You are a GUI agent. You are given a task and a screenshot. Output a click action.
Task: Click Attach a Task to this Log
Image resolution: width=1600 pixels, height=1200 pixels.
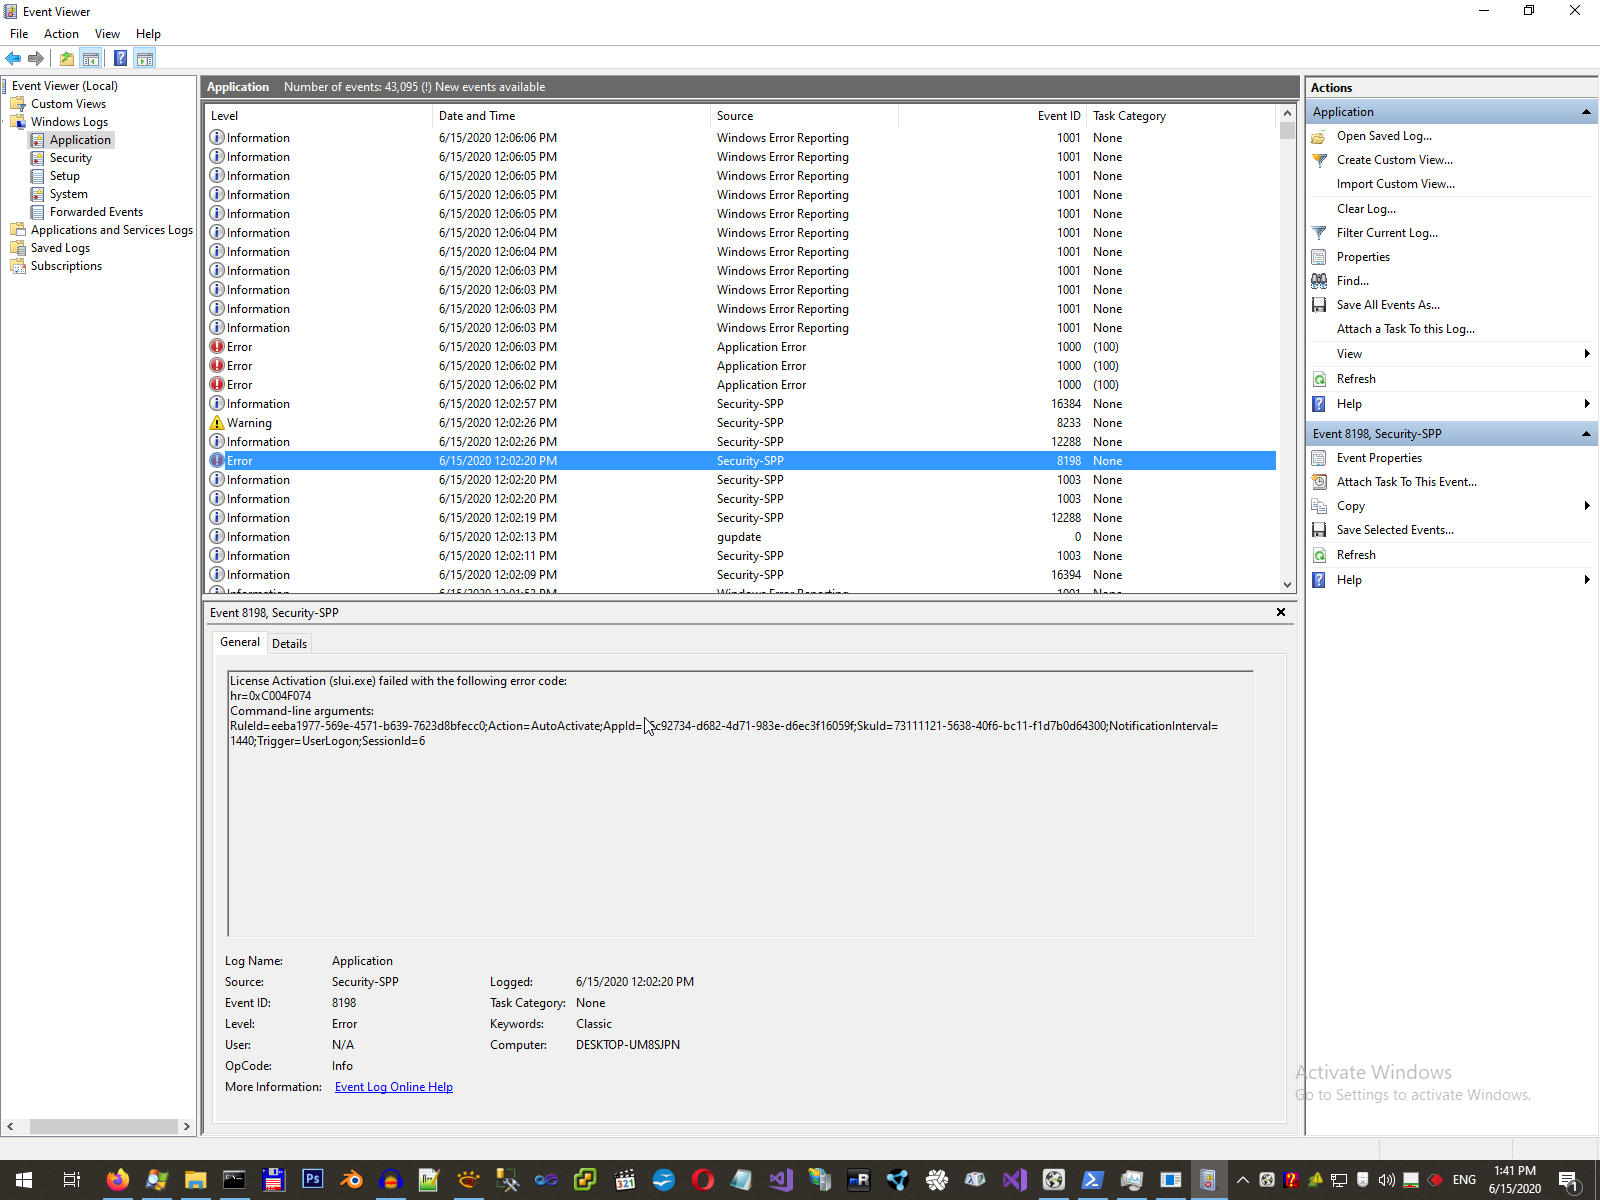click(x=1405, y=329)
